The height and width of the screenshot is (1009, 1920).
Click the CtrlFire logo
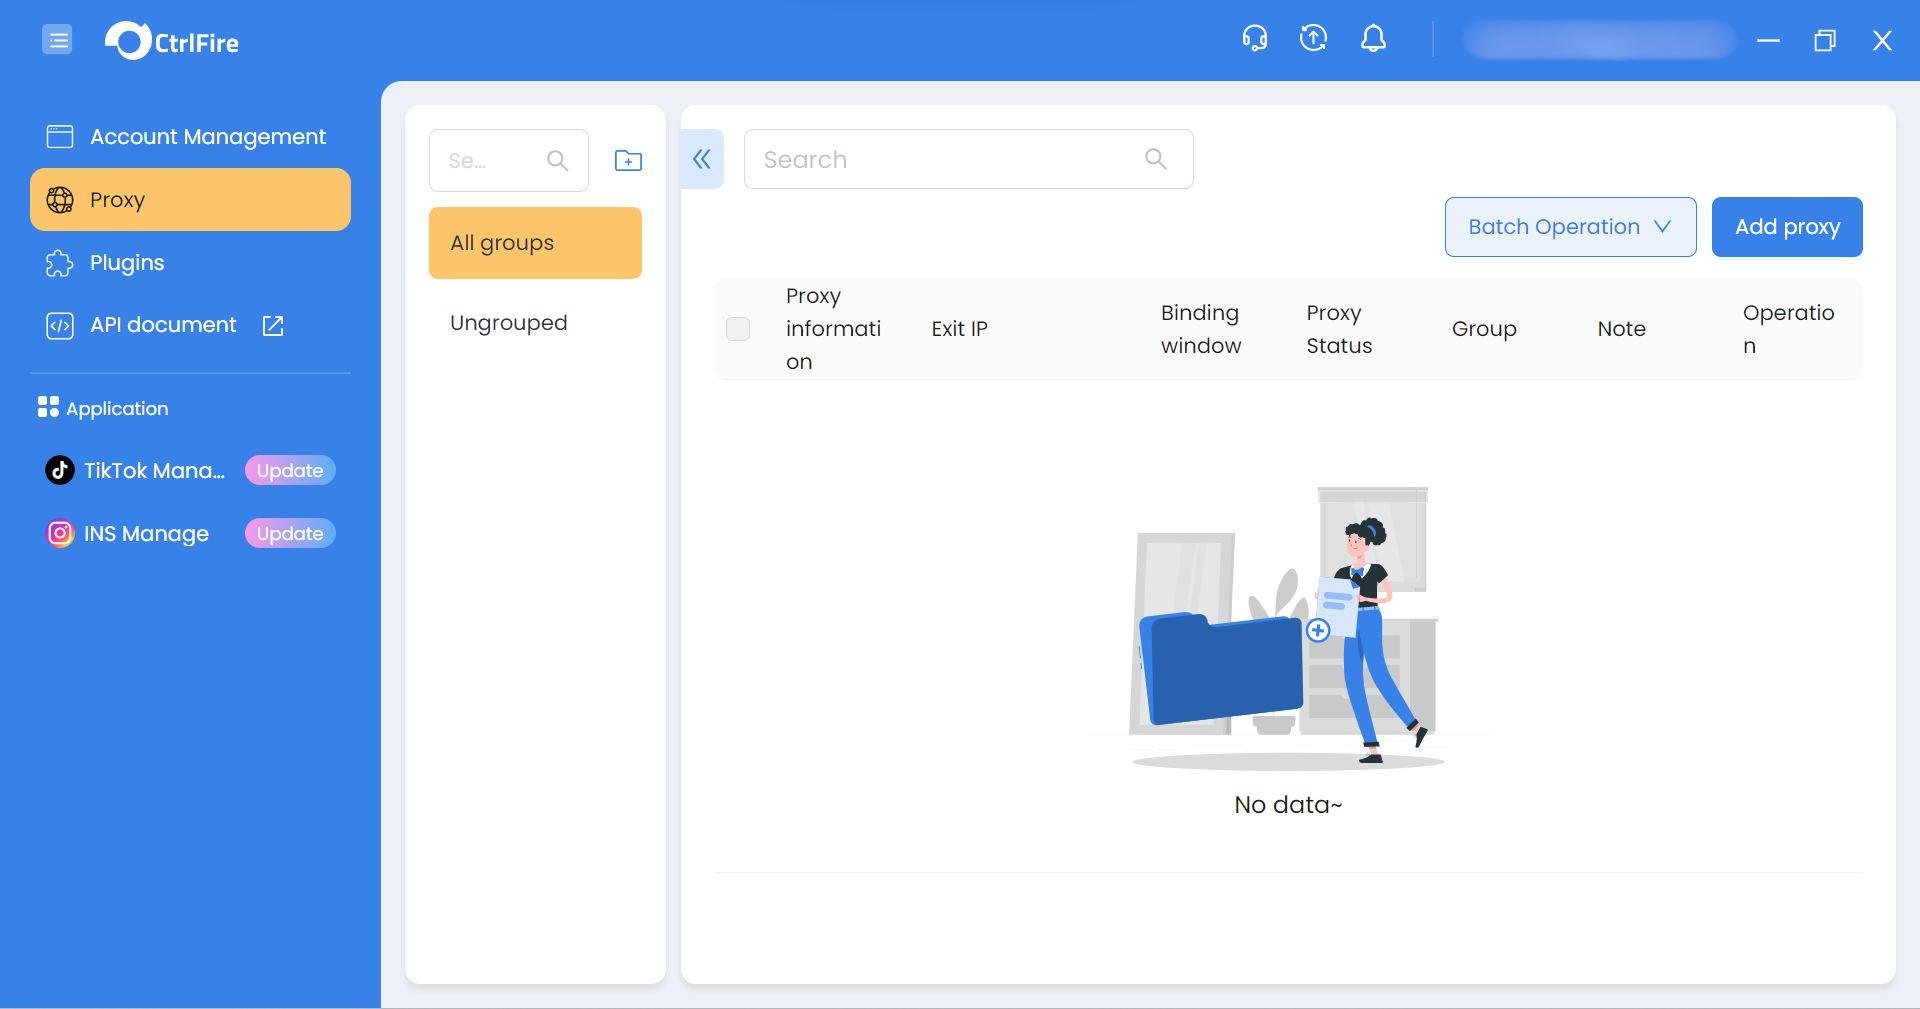click(x=172, y=41)
